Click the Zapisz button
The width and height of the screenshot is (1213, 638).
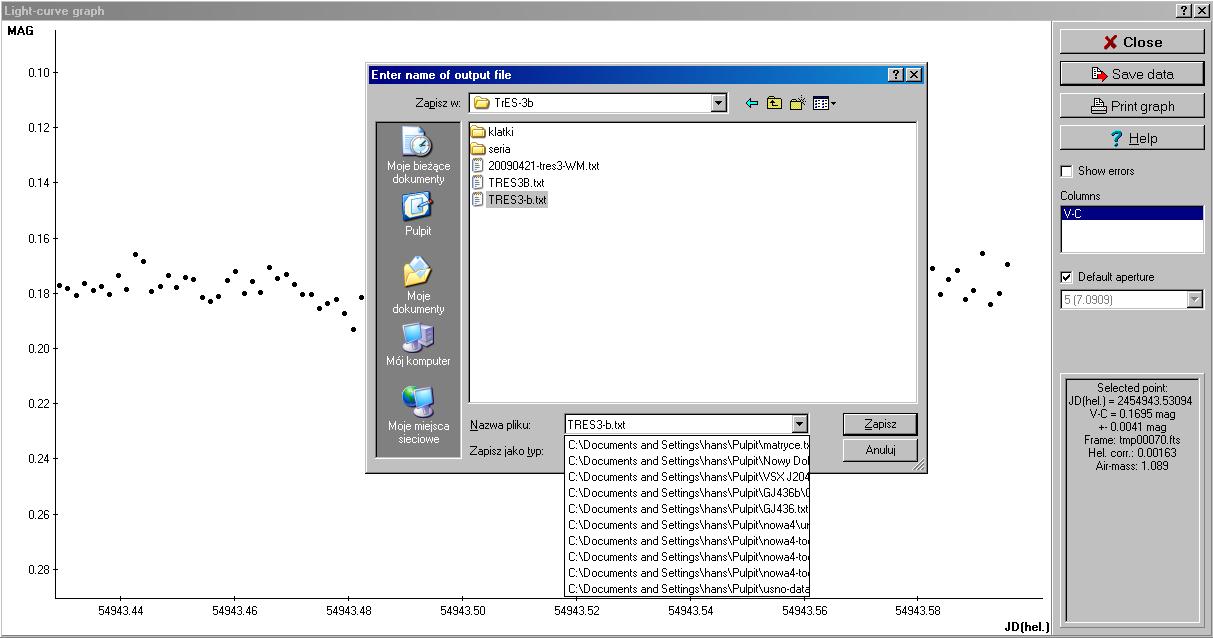(x=880, y=424)
